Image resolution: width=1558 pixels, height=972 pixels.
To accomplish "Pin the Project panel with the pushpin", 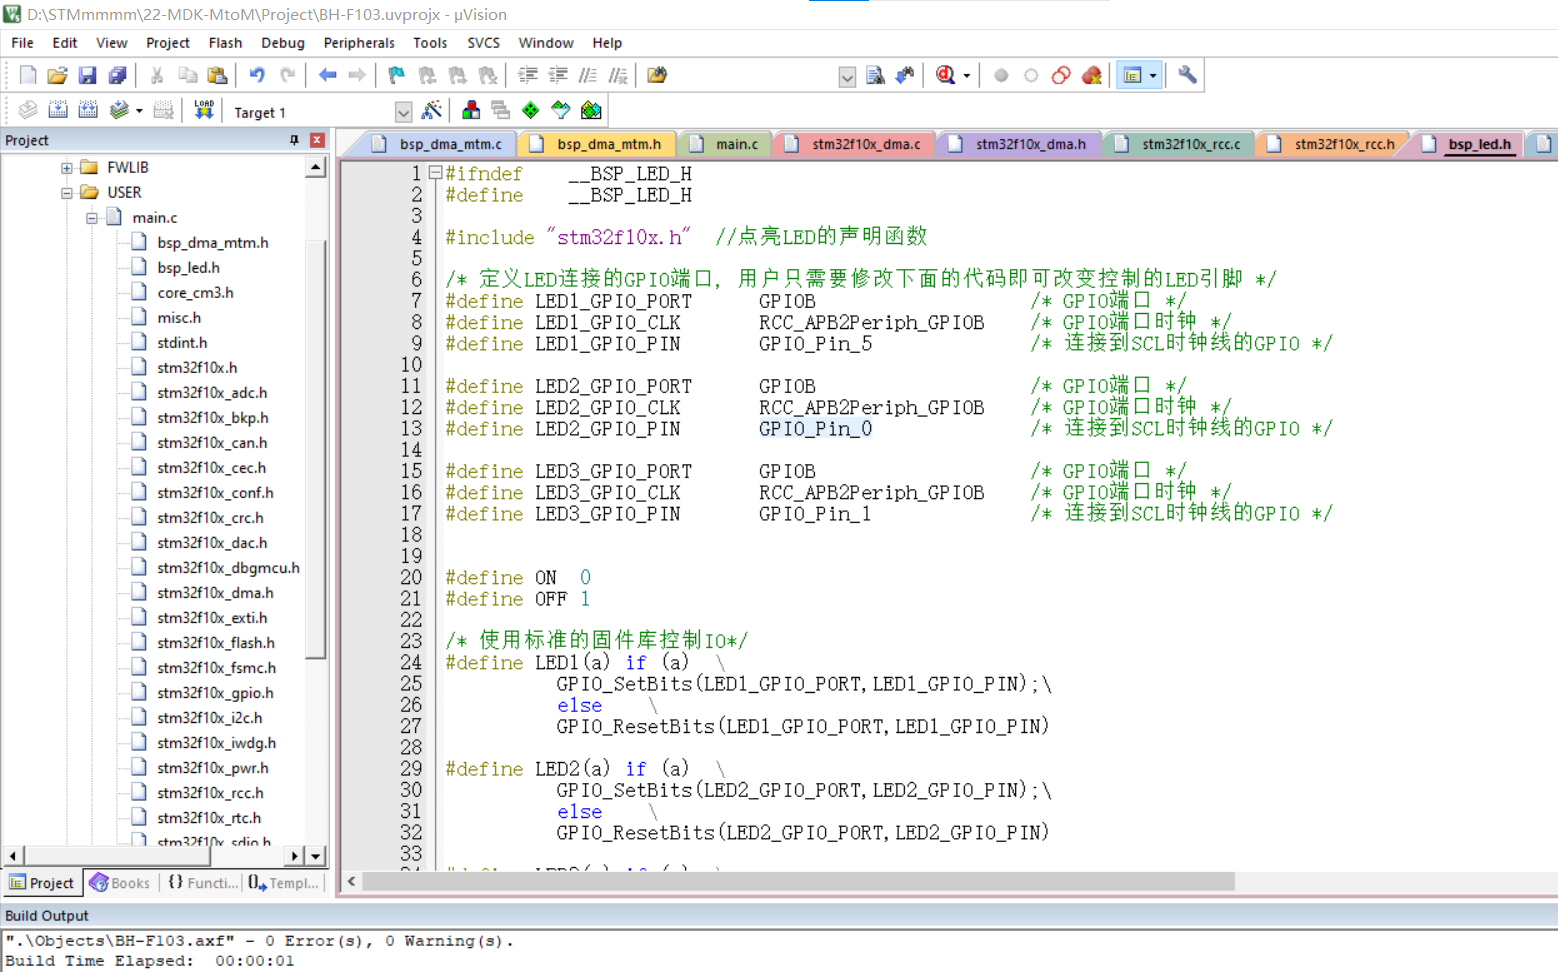I will pos(294,140).
